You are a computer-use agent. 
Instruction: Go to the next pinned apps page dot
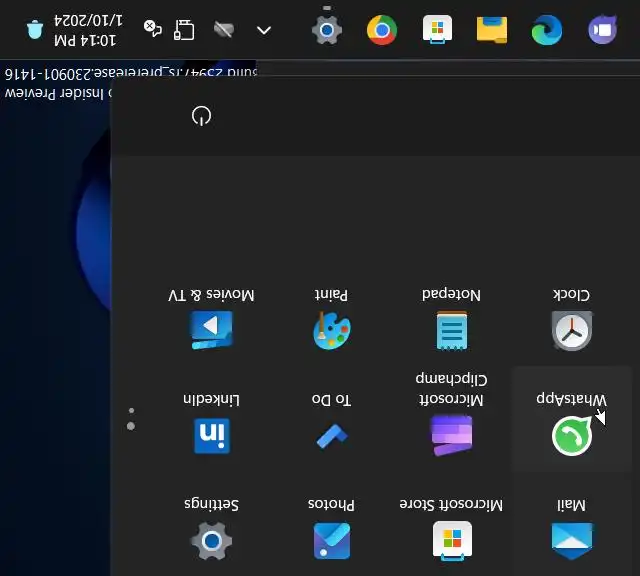(131, 411)
